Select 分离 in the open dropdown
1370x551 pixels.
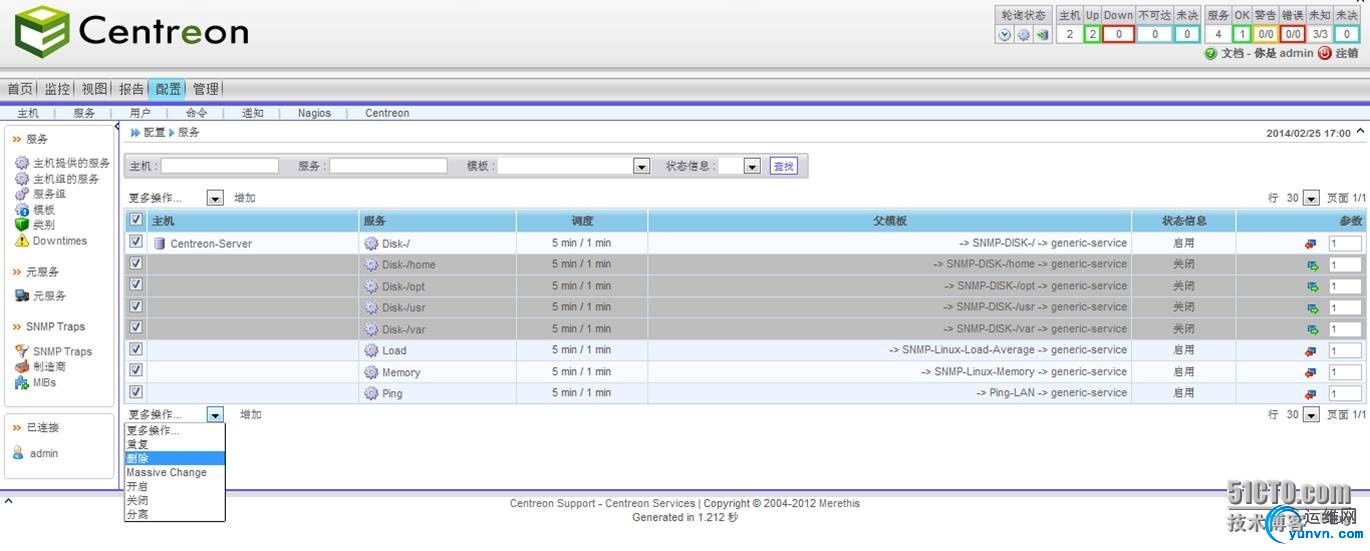(x=175, y=514)
